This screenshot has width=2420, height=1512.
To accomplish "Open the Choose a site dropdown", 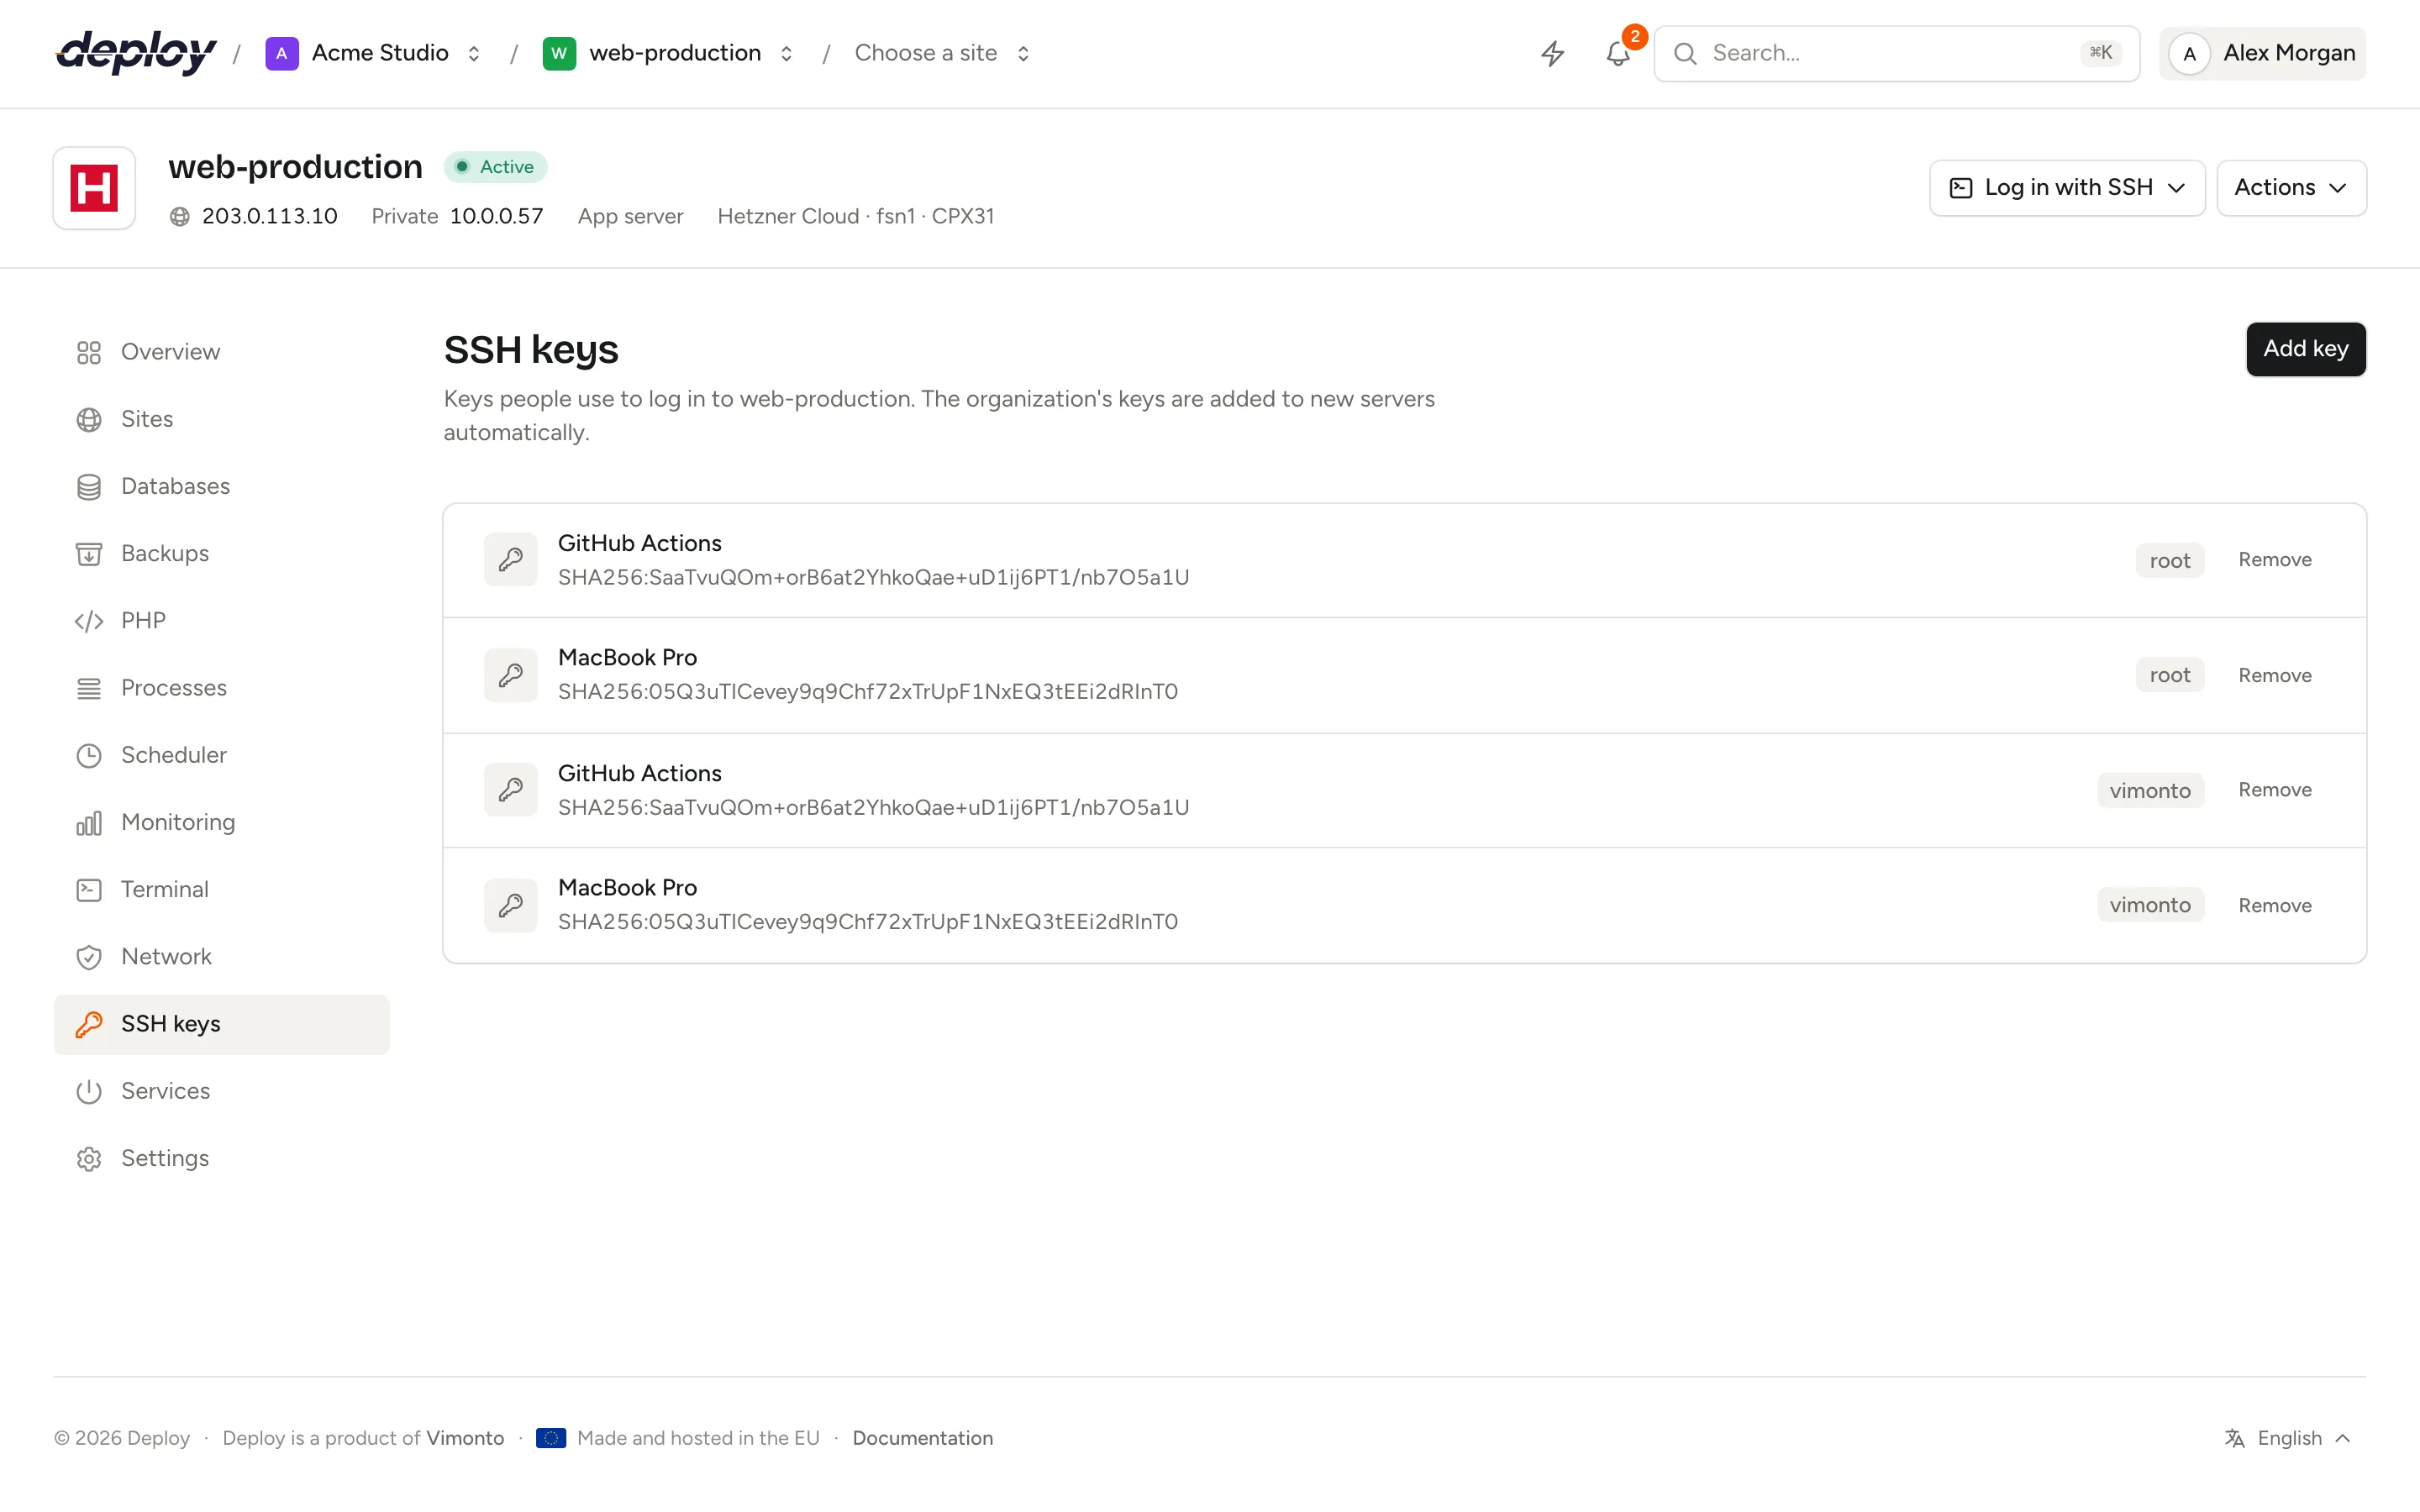I will pos(942,53).
